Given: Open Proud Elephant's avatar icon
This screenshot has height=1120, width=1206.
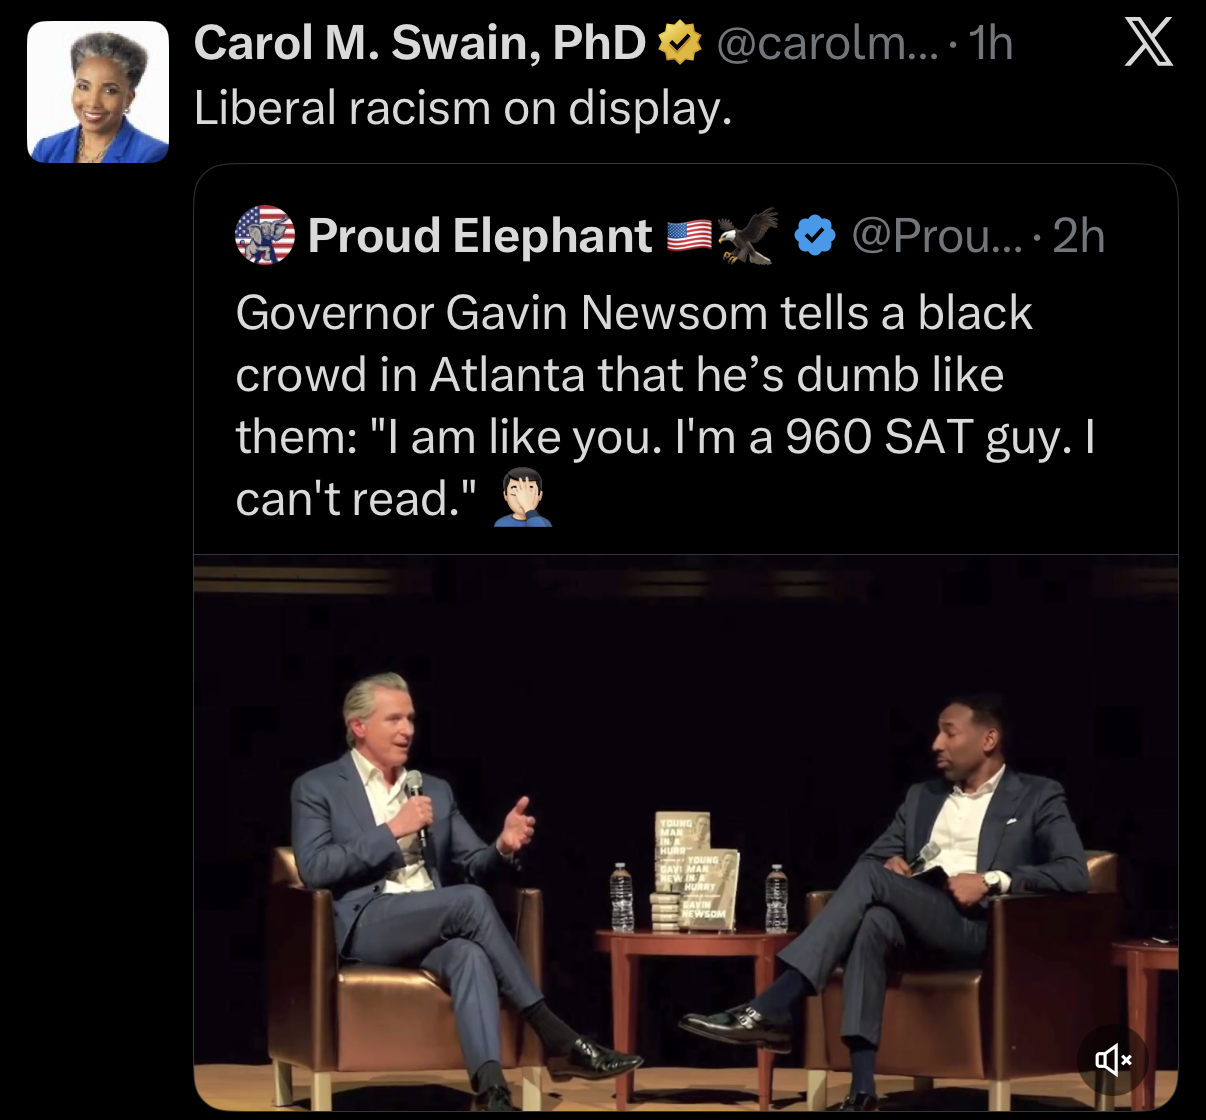Looking at the screenshot, I should [265, 235].
